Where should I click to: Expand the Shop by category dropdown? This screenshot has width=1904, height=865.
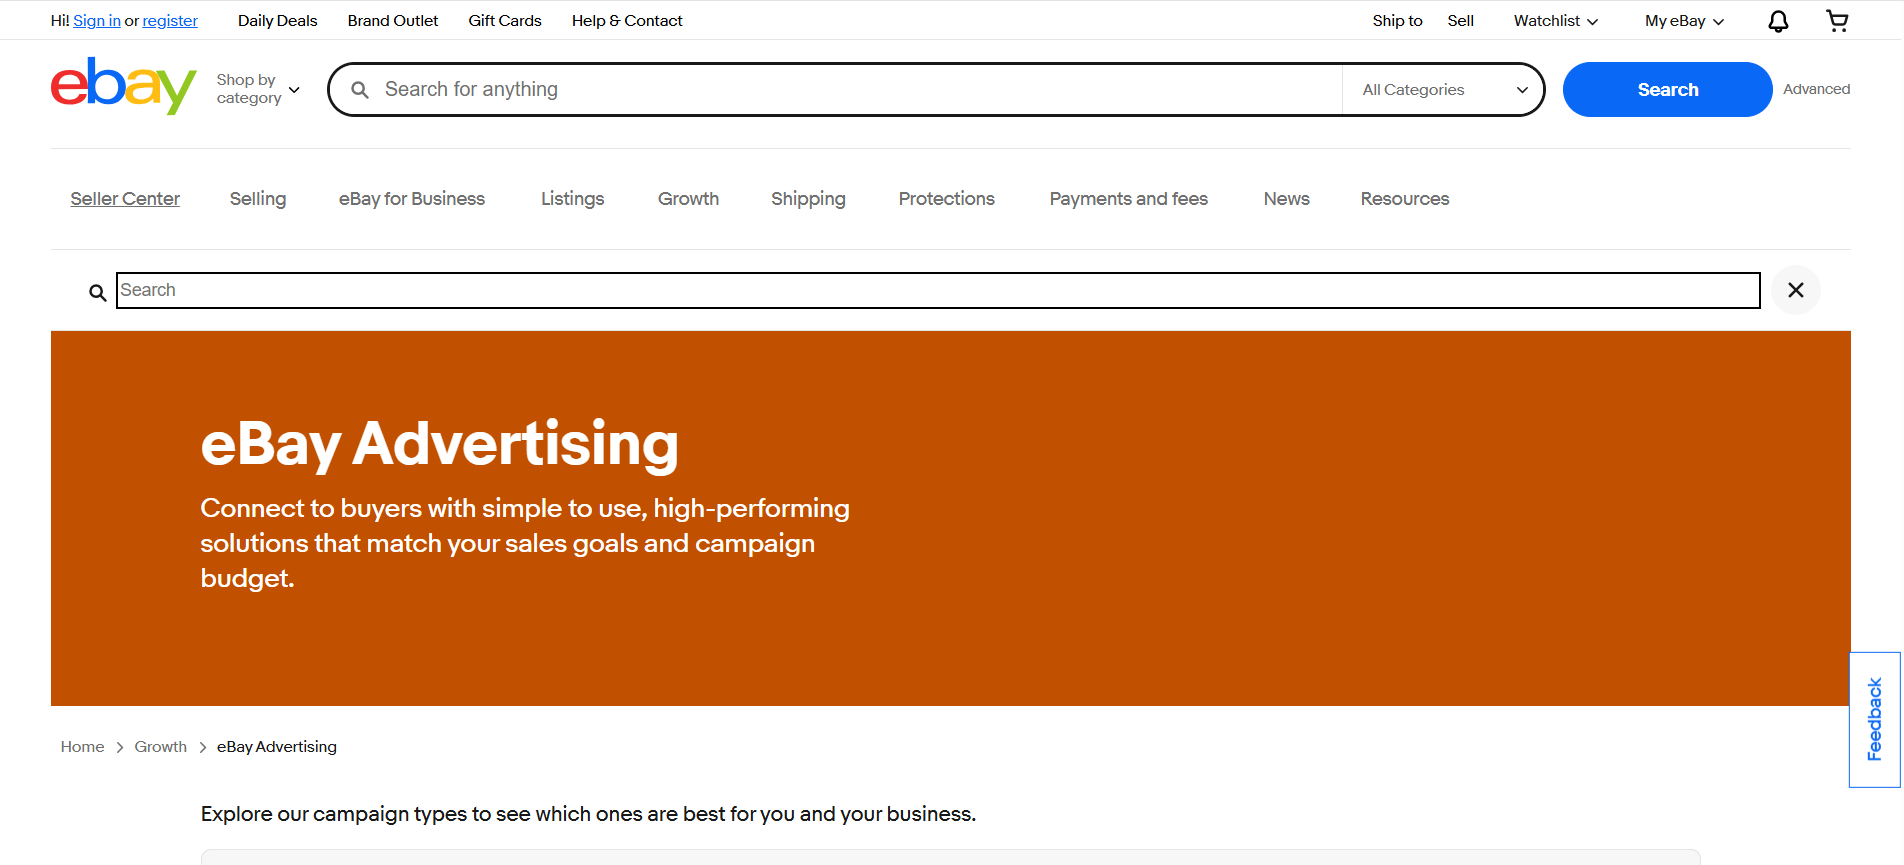[x=258, y=89]
